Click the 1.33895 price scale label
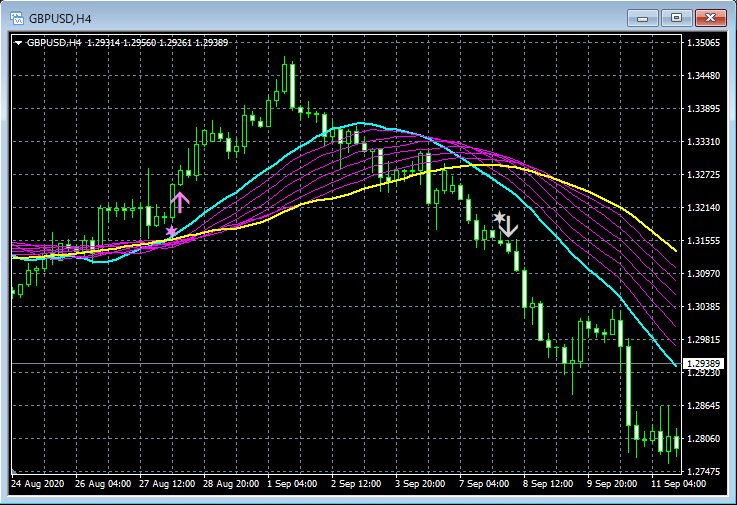 click(703, 109)
